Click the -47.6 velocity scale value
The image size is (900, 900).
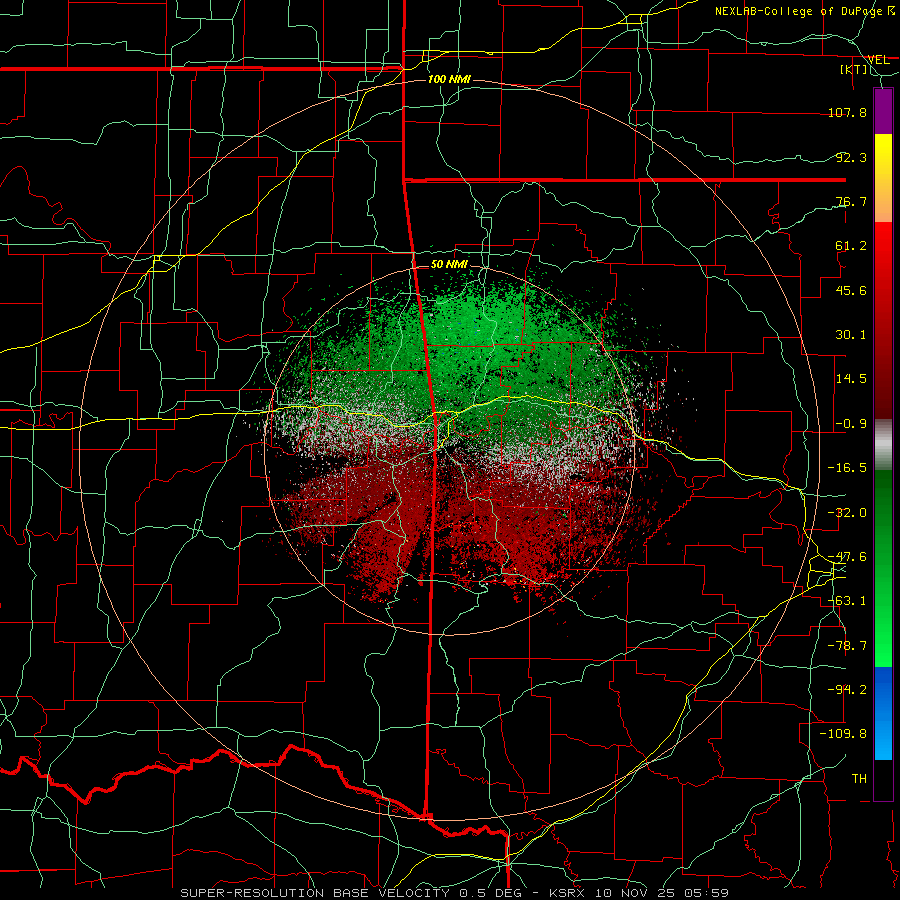tap(847, 556)
